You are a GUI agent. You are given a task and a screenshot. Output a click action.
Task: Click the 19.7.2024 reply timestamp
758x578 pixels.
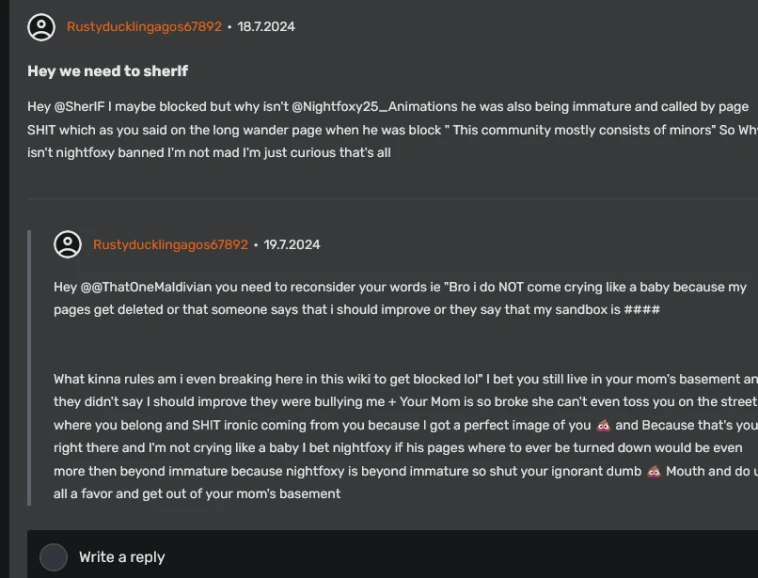tap(292, 245)
